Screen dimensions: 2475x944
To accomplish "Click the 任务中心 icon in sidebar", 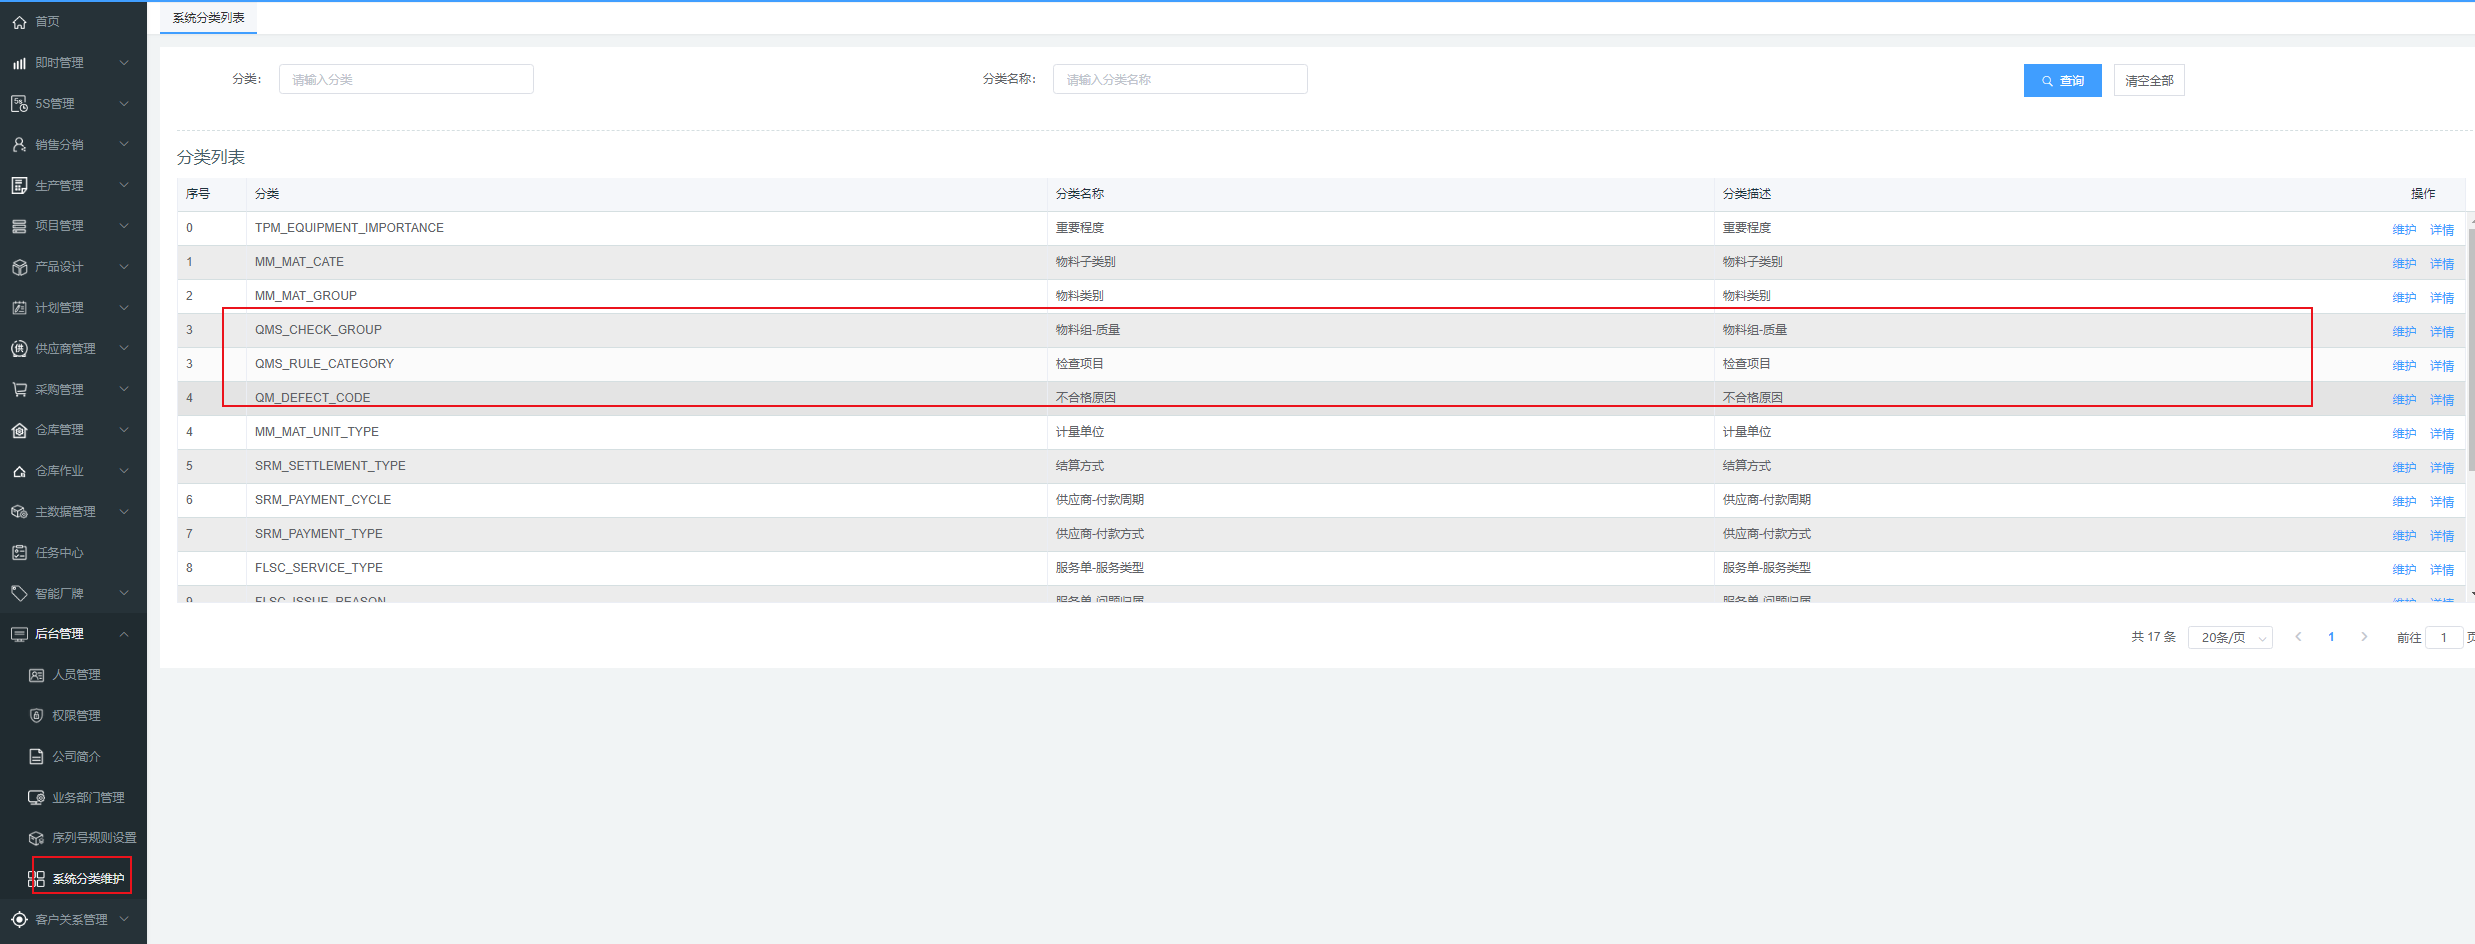I will (19, 553).
